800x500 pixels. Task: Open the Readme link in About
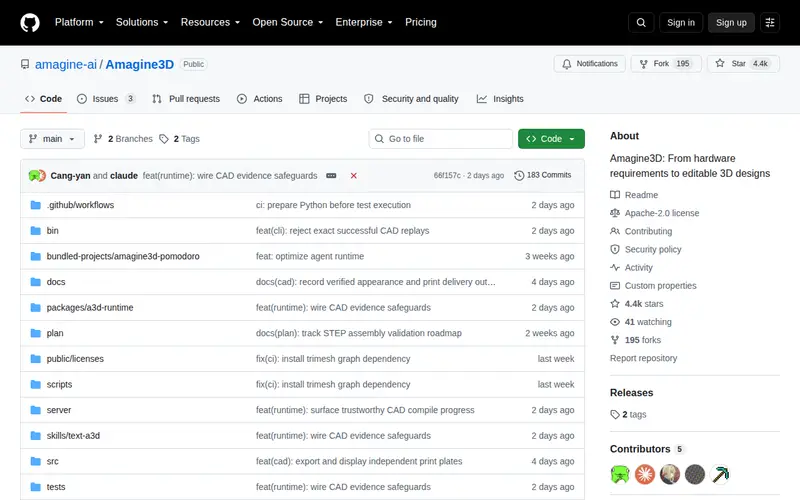tap(634, 195)
